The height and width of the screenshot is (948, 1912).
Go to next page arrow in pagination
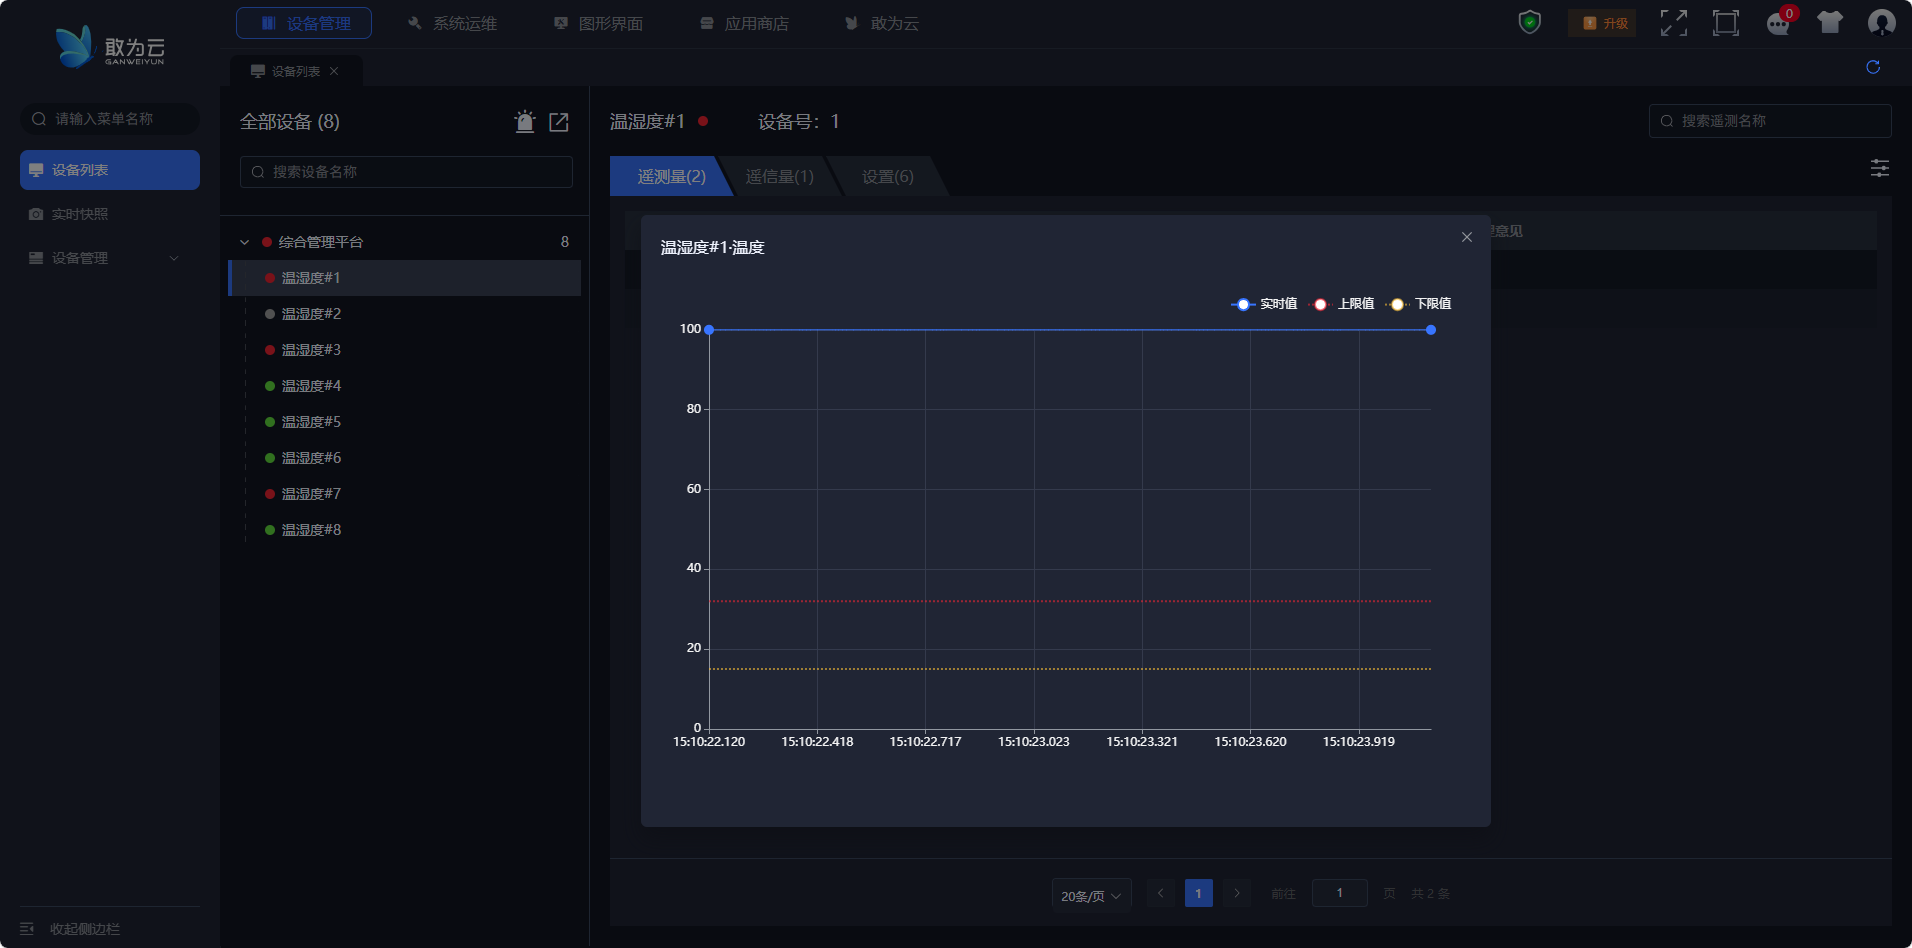[1237, 893]
